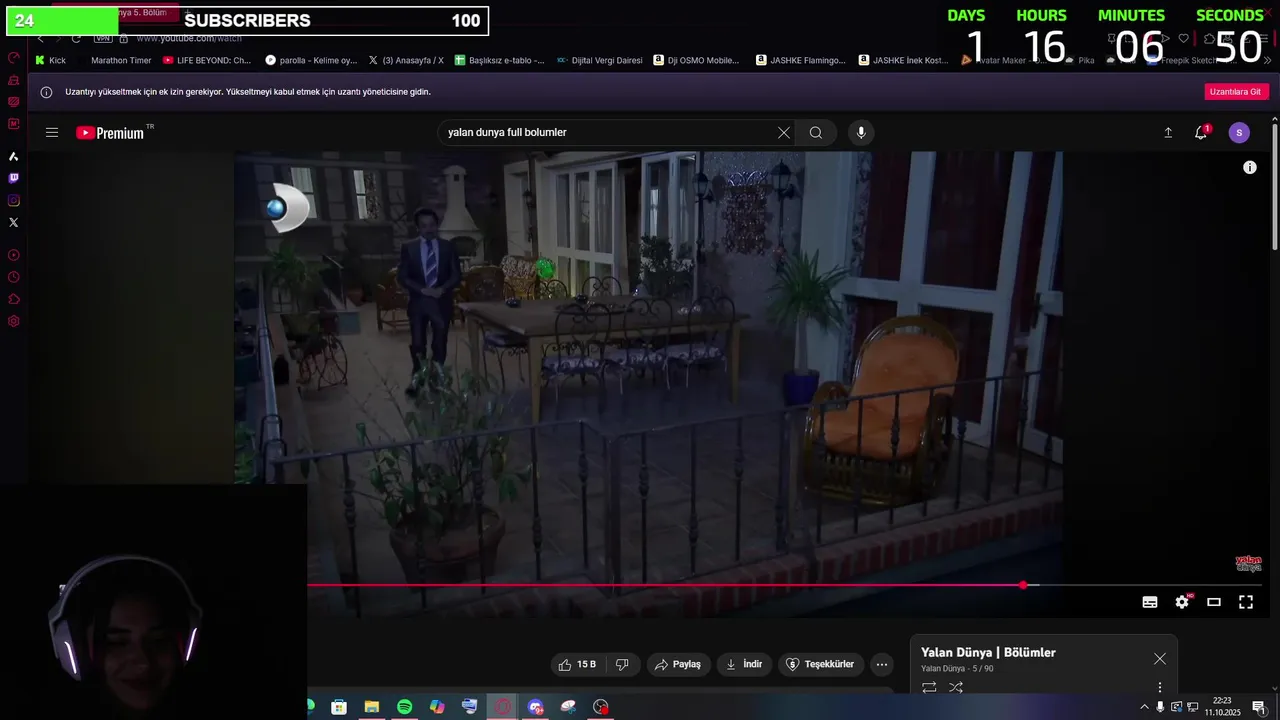
Task: Start voice search with microphone
Action: [x=861, y=132]
